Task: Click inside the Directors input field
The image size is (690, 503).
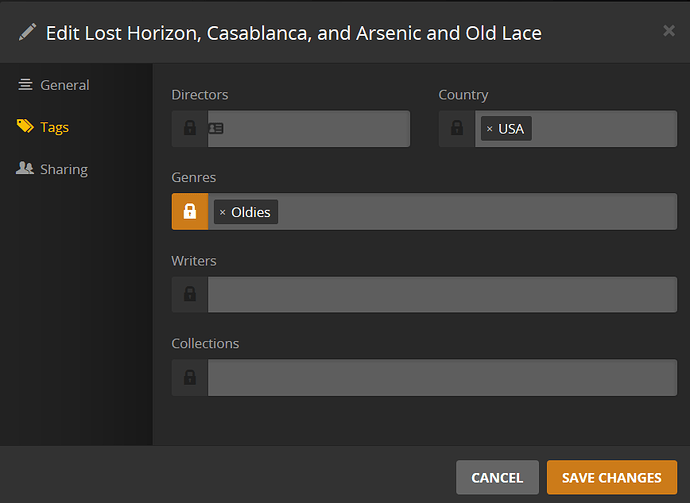Action: click(x=320, y=129)
